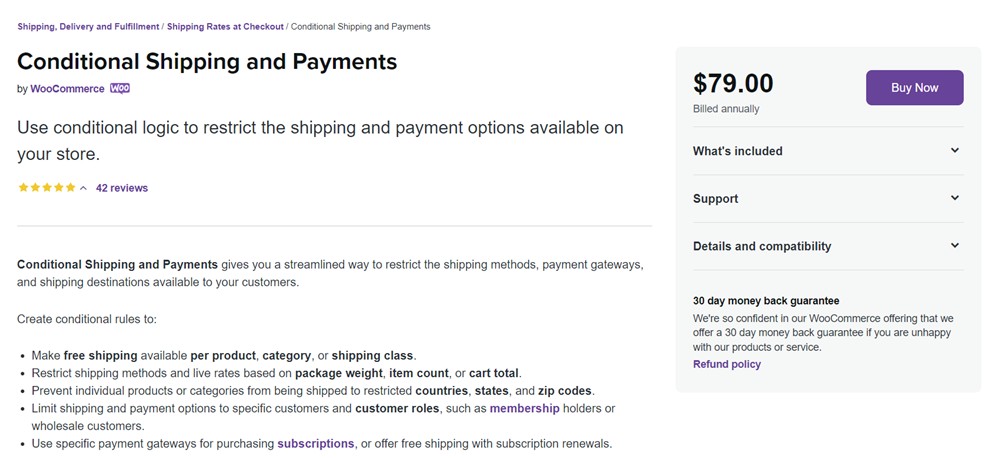Follow the subscriptions link in list
This screenshot has width=1000, height=458.
click(x=316, y=443)
